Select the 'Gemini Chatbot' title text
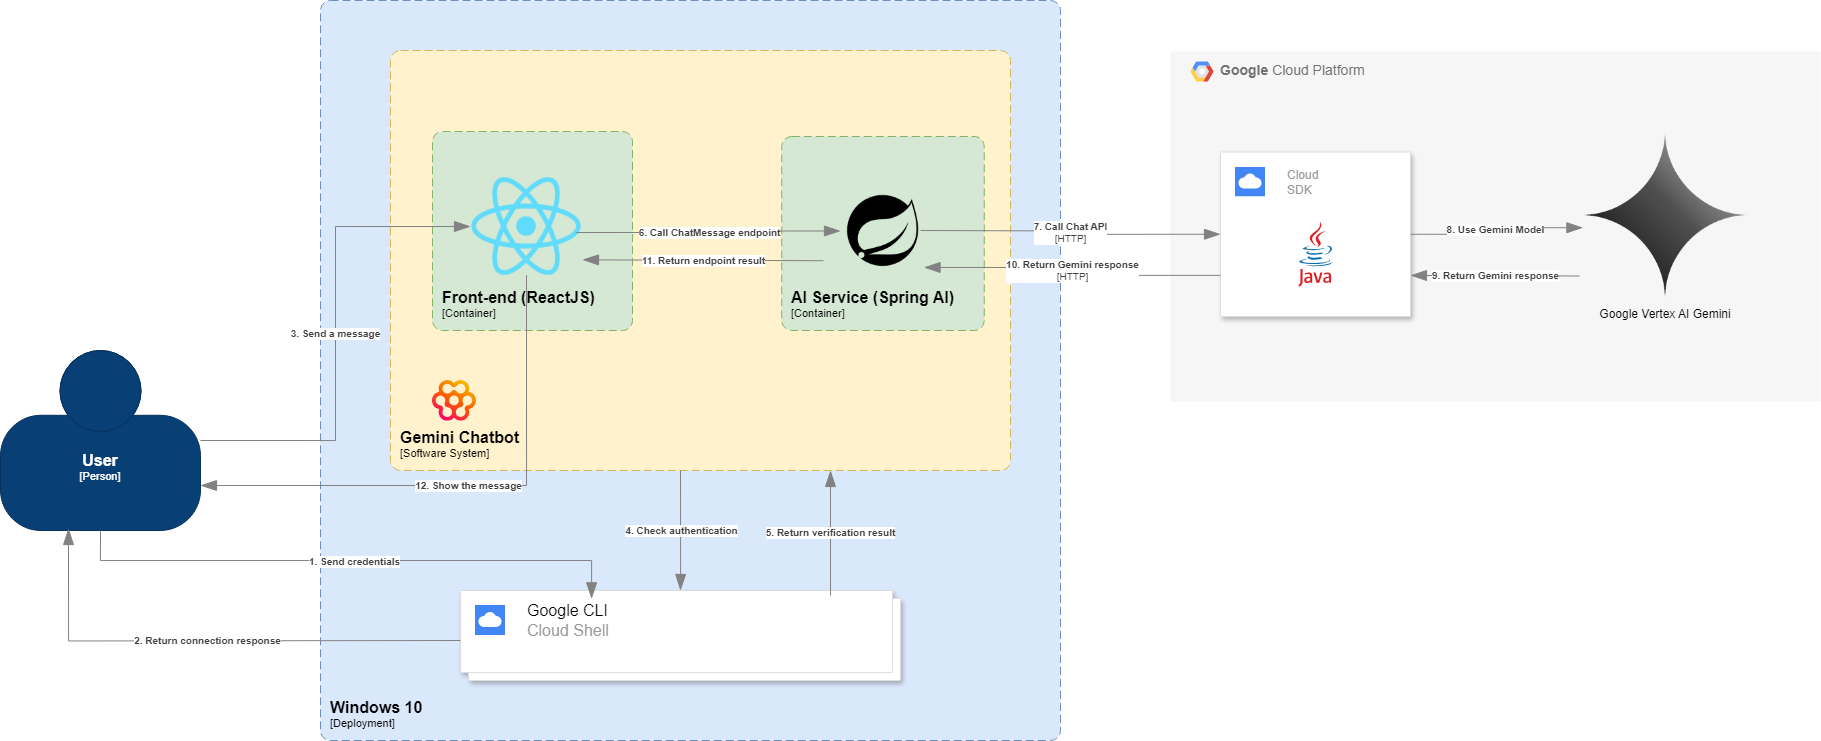 (459, 437)
